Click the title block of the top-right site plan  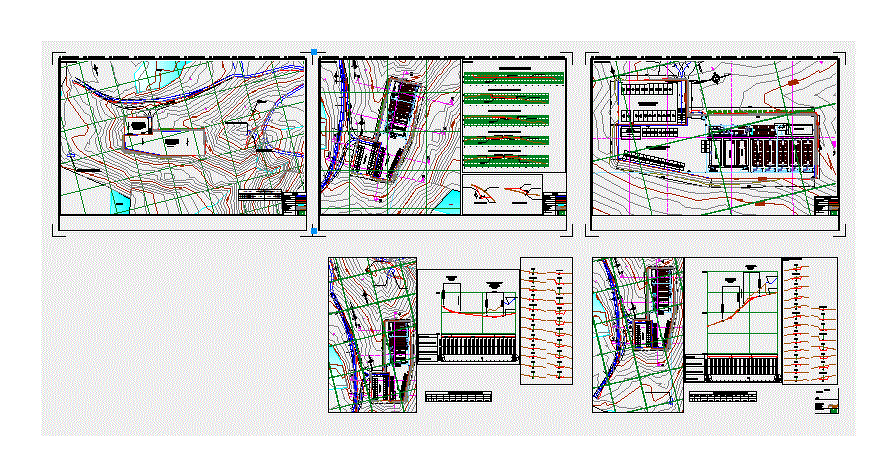[x=826, y=206]
